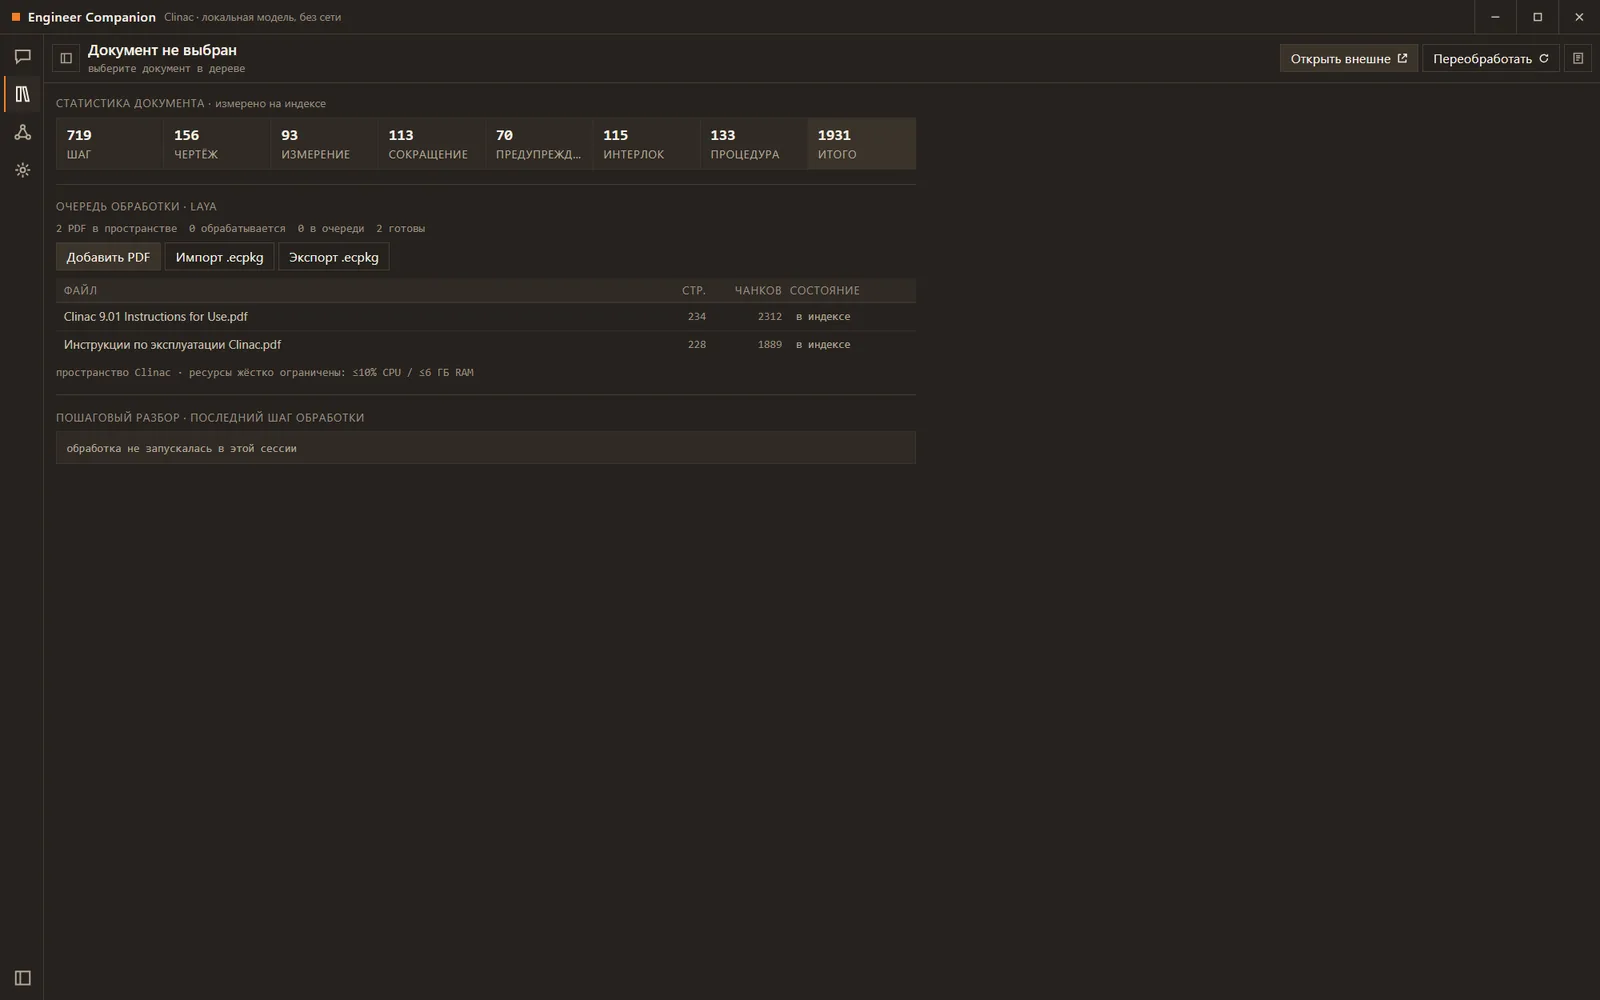Select the 93 ИЗМЕРЕНИЕ statistic card

(x=323, y=144)
